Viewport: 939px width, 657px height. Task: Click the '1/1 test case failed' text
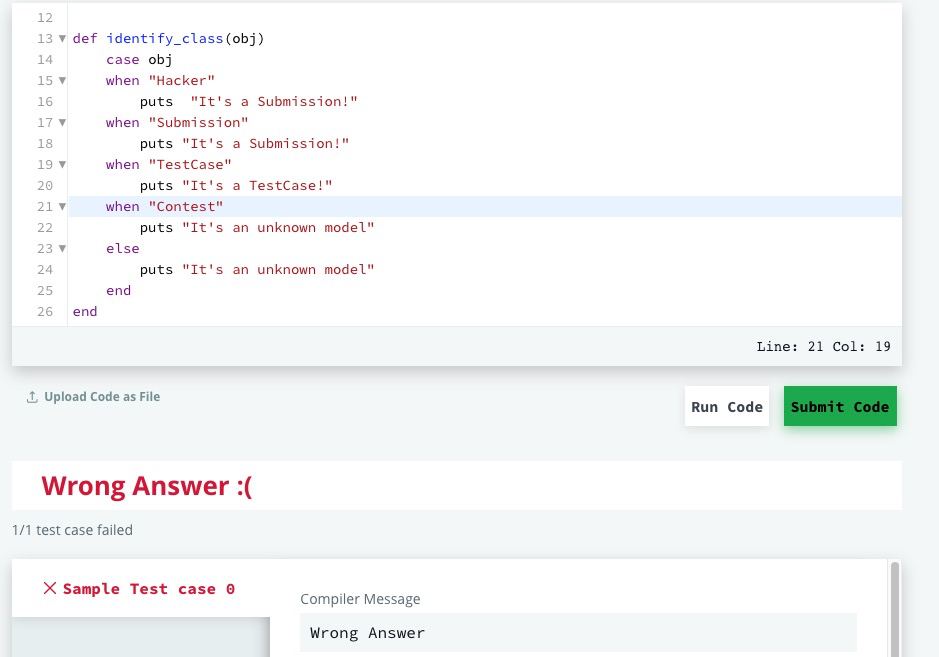(x=72, y=530)
